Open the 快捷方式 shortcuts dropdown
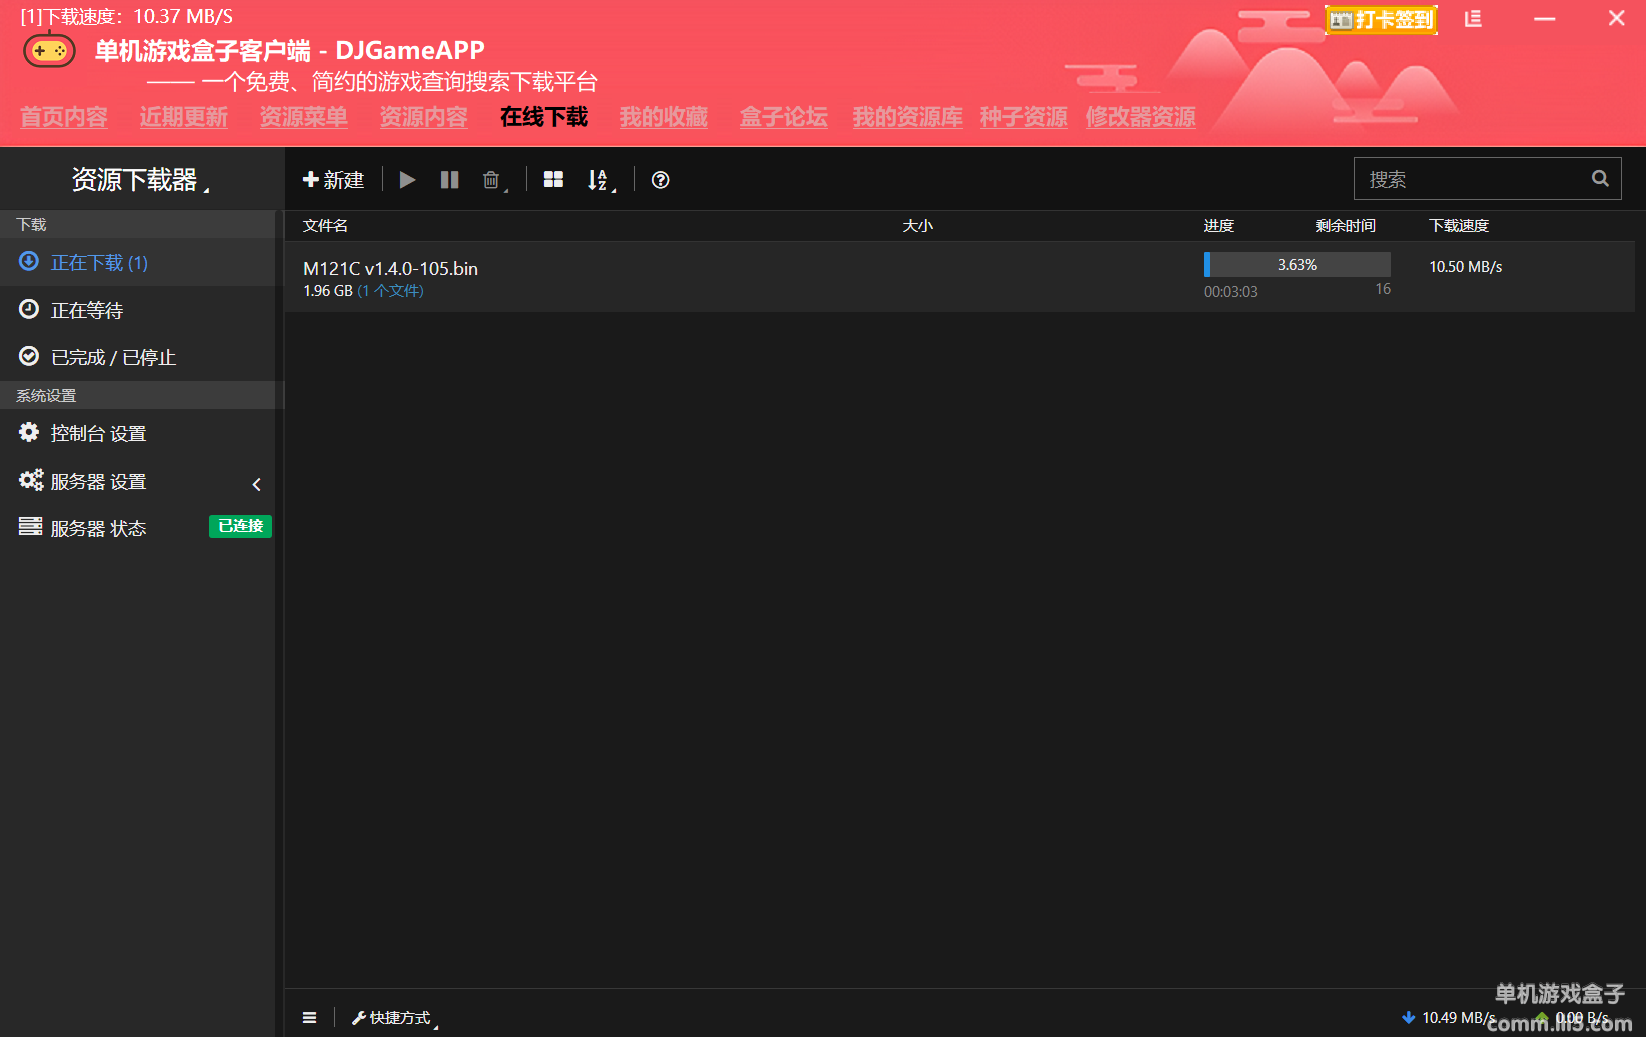The image size is (1646, 1037). 395,1018
